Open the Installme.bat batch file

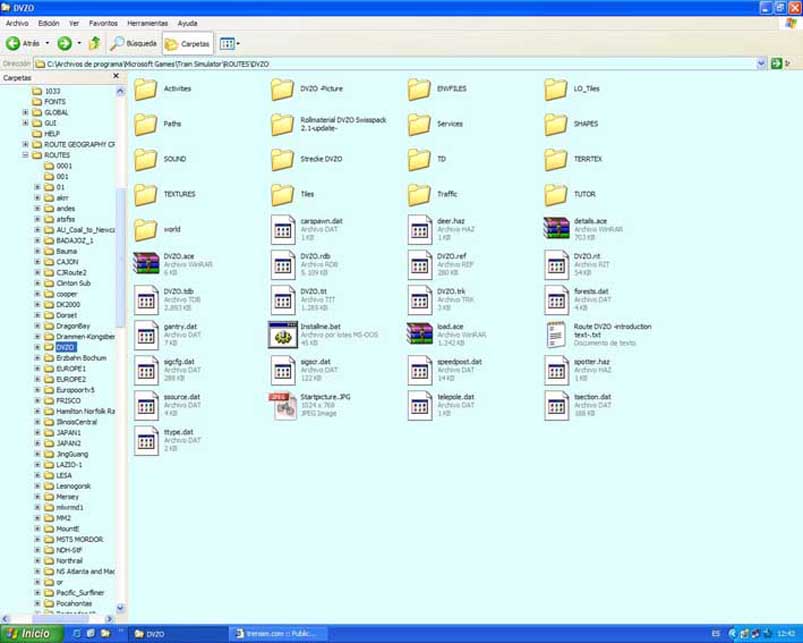tap(283, 334)
